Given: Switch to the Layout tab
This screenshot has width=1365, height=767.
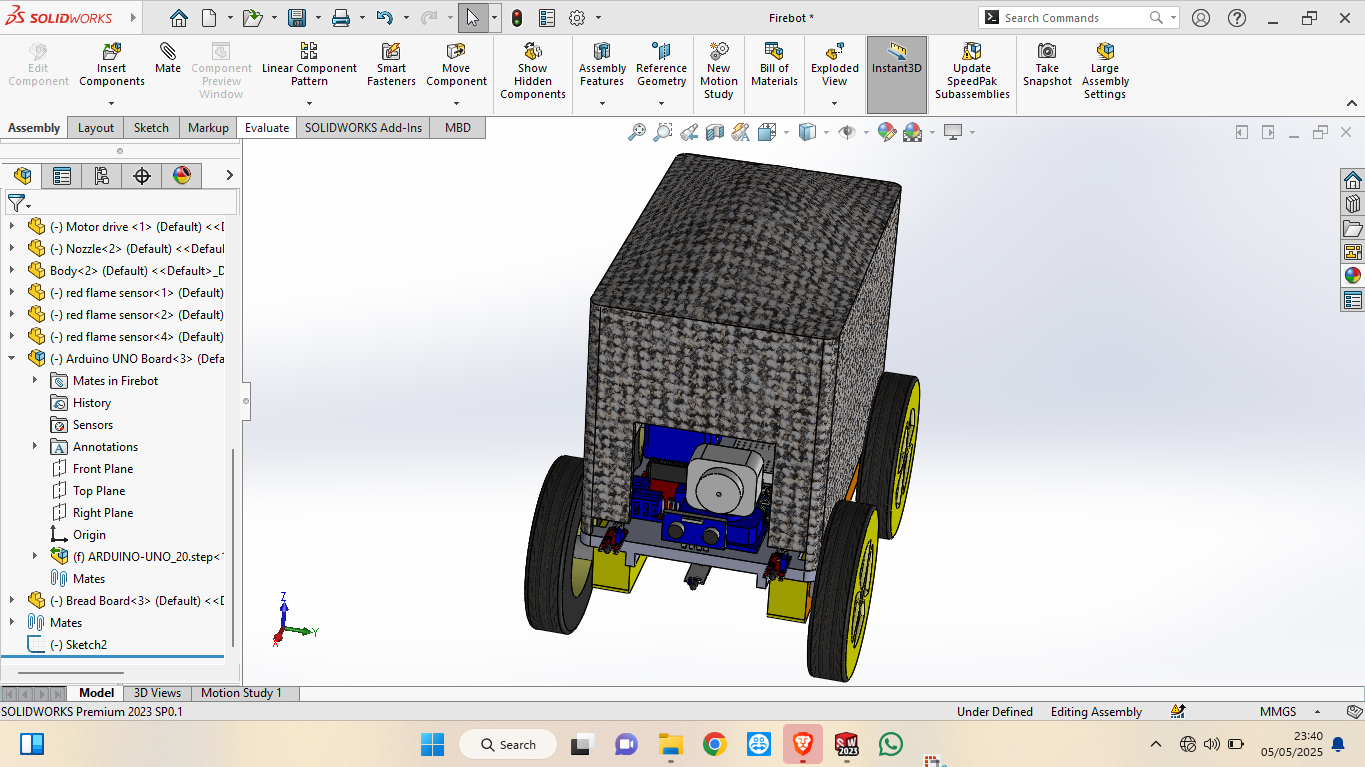Looking at the screenshot, I should point(96,128).
